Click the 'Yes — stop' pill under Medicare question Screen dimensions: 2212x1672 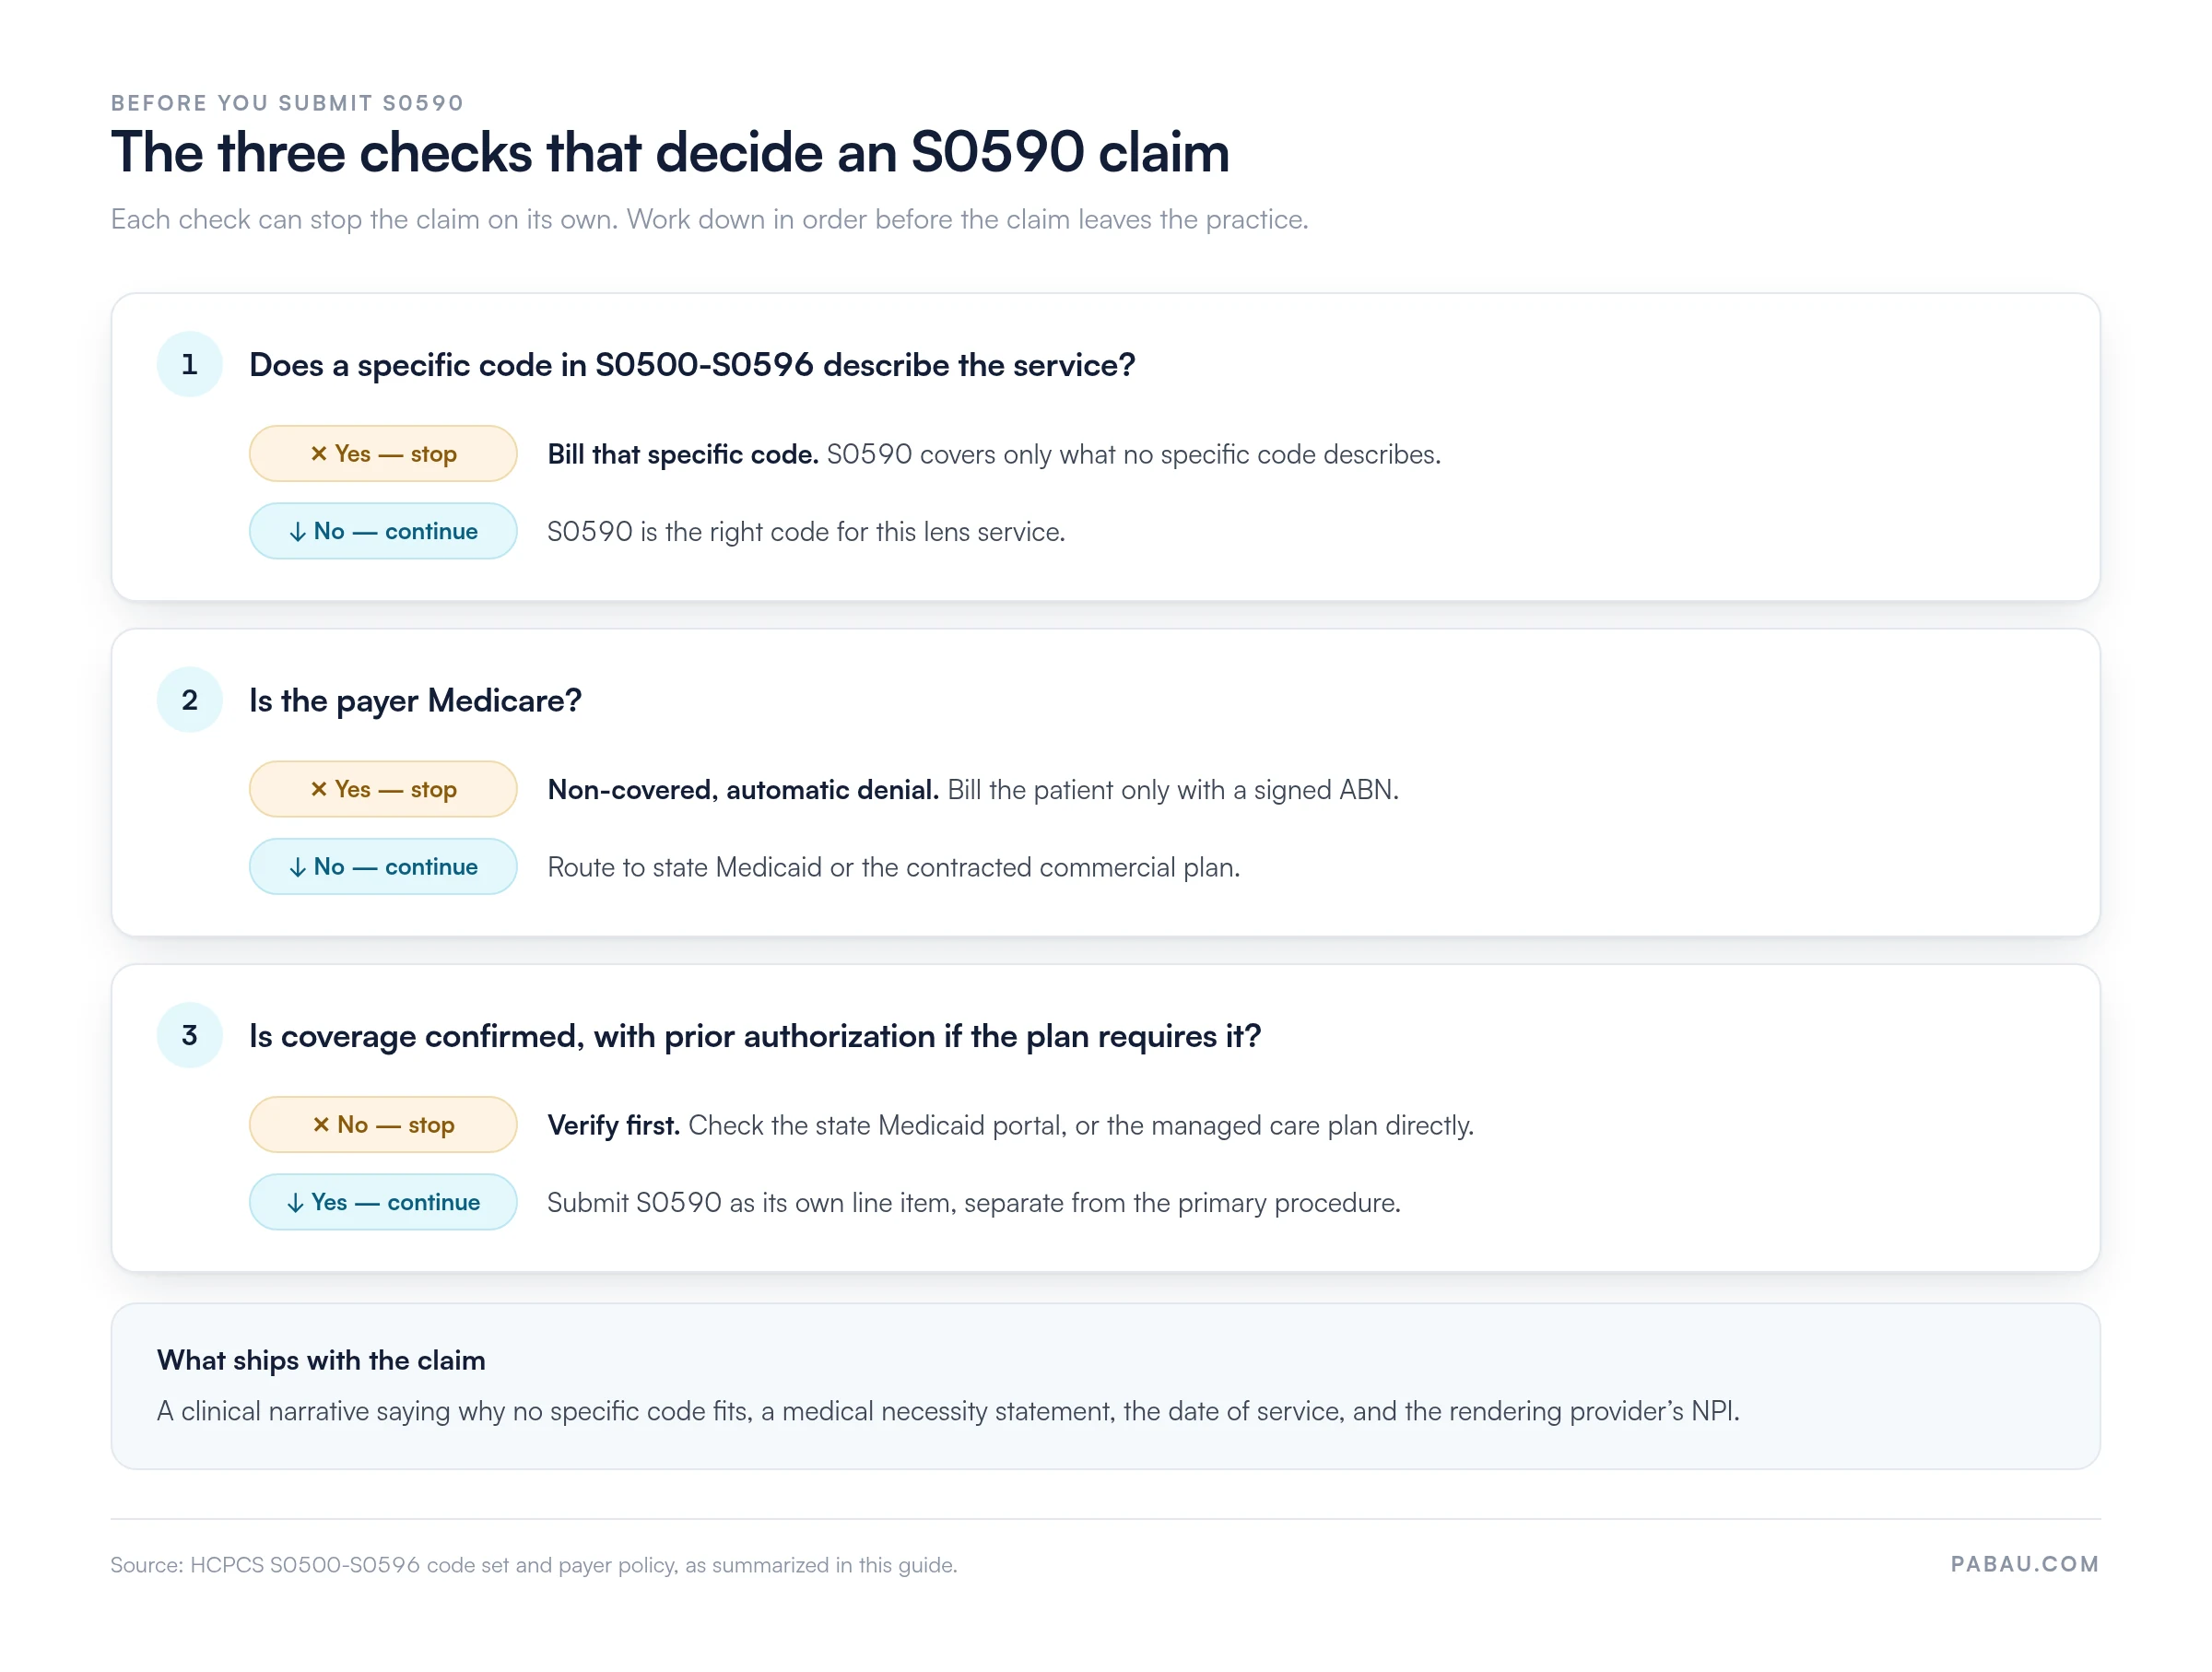click(383, 789)
